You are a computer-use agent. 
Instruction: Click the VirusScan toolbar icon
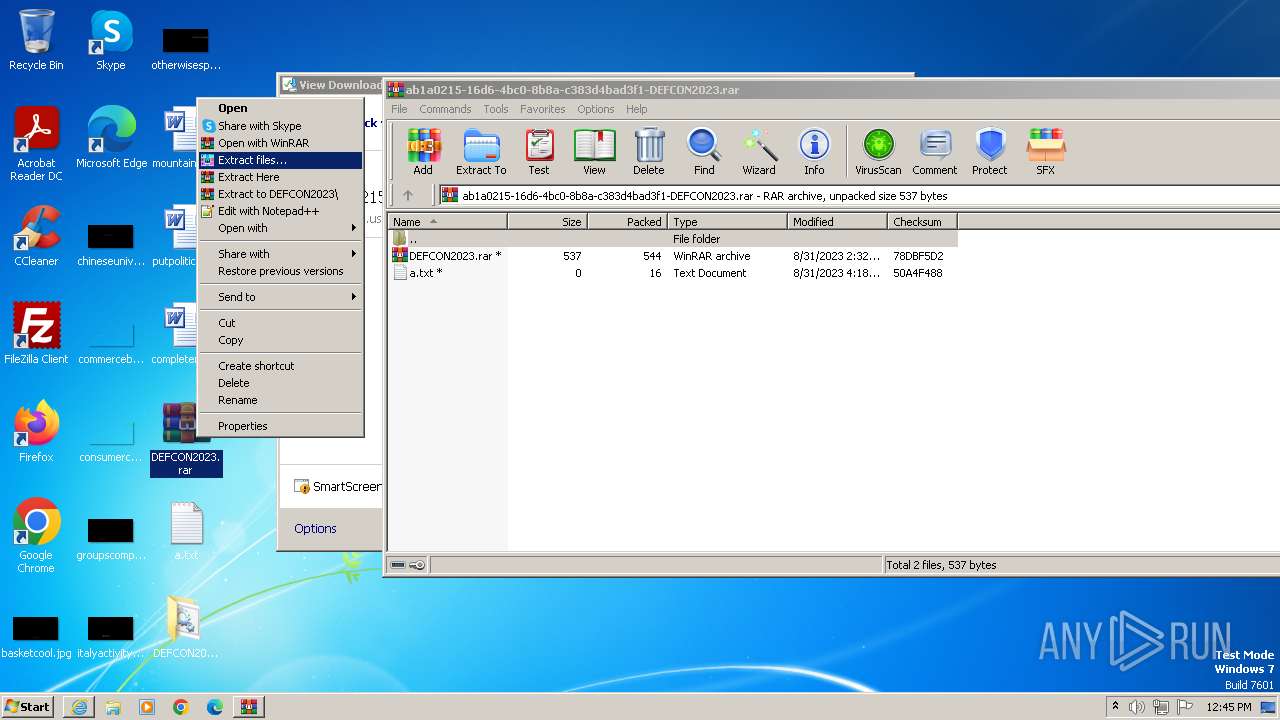click(878, 152)
